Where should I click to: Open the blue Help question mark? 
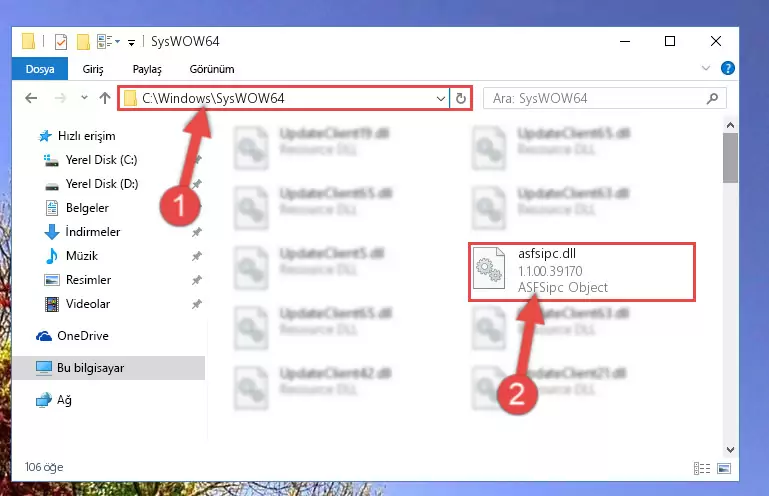pyautogui.click(x=728, y=68)
